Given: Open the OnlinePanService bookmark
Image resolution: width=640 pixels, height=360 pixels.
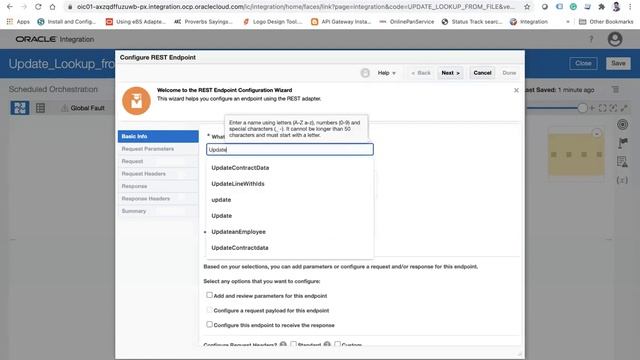Looking at the screenshot, I should click(407, 22).
